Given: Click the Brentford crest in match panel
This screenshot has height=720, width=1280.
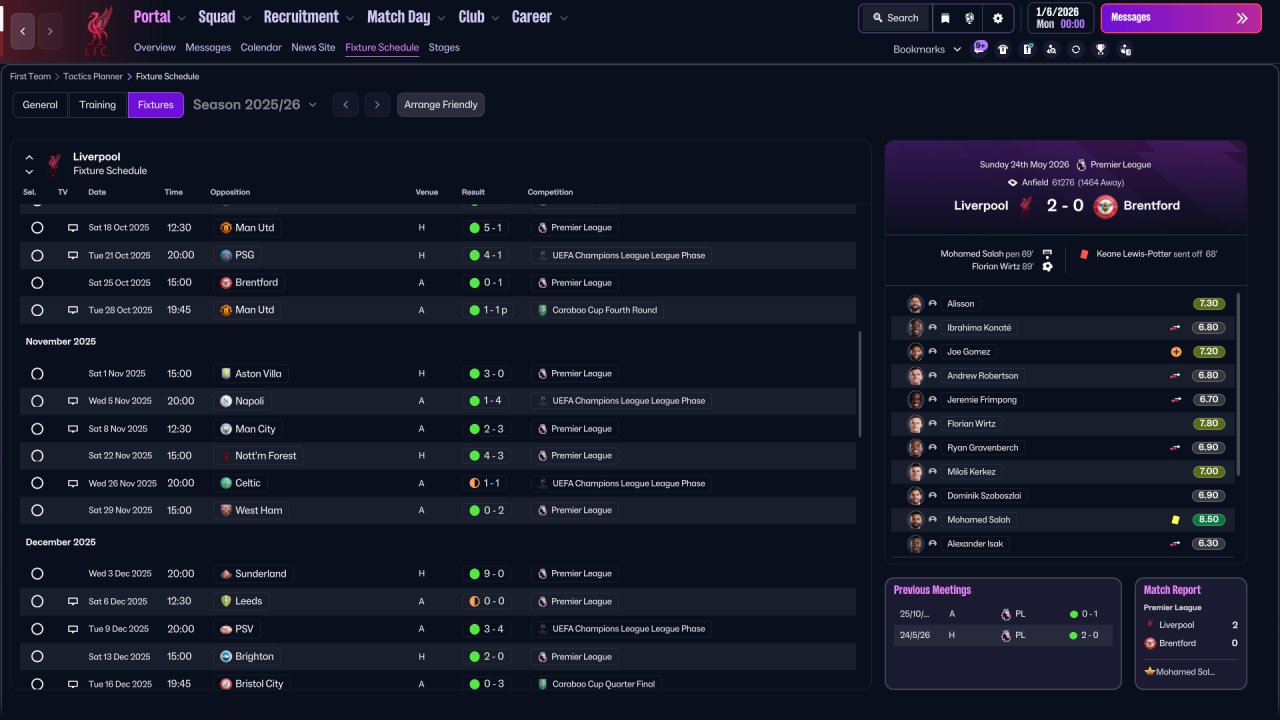Looking at the screenshot, I should tap(1105, 206).
